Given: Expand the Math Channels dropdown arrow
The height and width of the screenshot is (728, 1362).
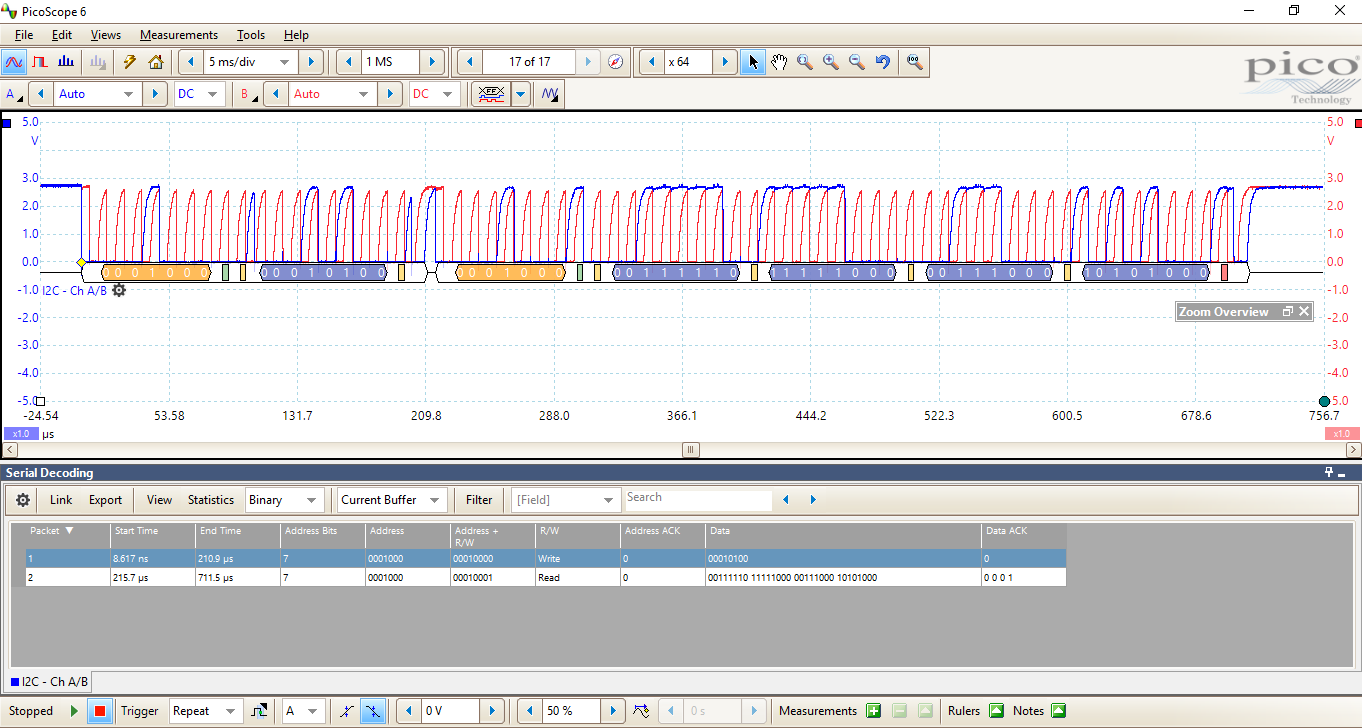Looking at the screenshot, I should (521, 94).
